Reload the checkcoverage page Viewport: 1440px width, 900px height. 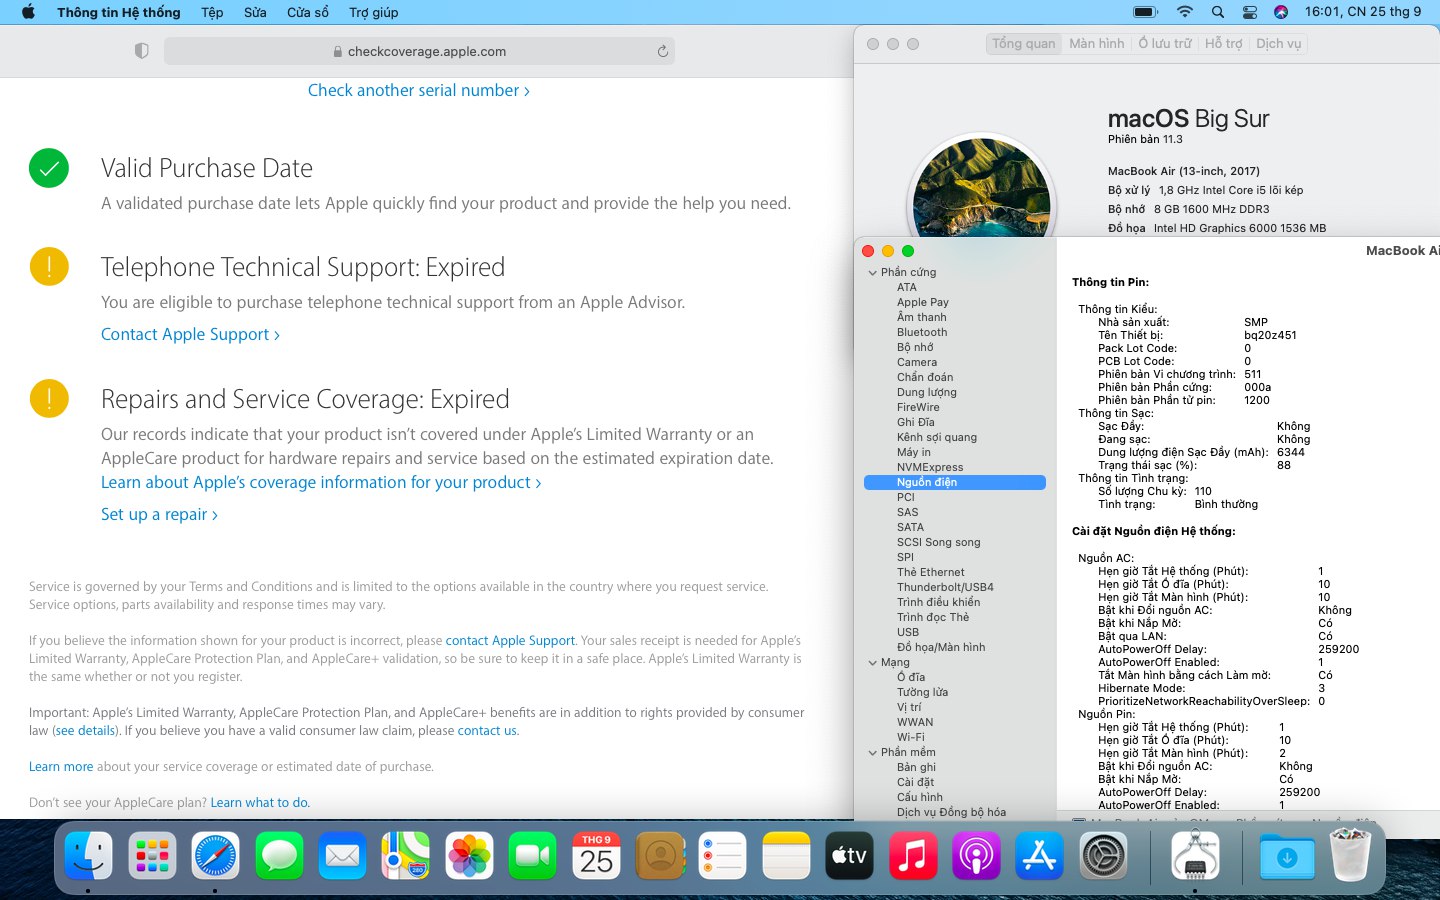[662, 51]
